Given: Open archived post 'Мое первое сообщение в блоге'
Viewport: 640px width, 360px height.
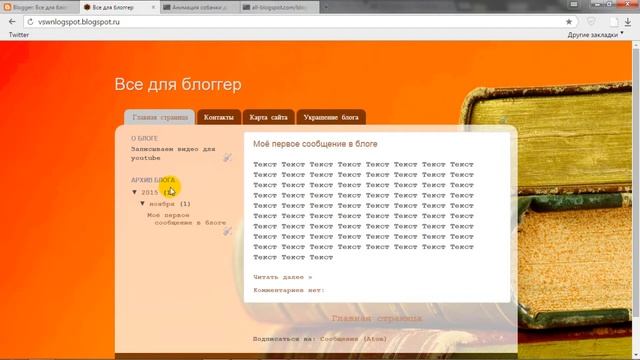Looking at the screenshot, I should tap(187, 219).
